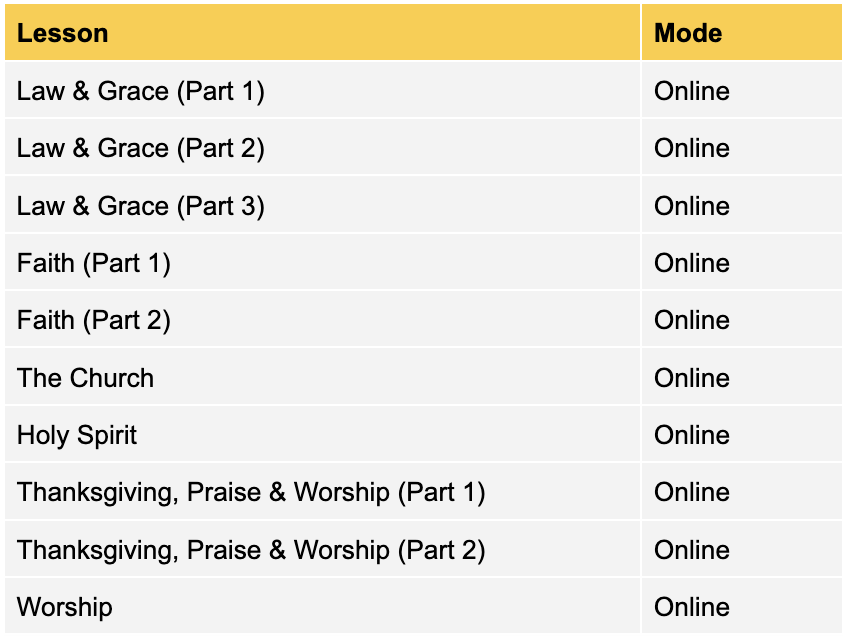The height and width of the screenshot is (638, 846).
Task: Select Online mode for Faith (Part 2)
Action: click(x=692, y=320)
